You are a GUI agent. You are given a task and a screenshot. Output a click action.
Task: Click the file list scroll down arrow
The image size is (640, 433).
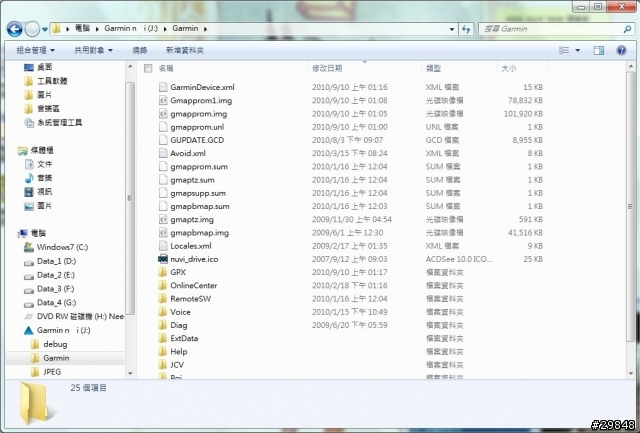tap(631, 373)
